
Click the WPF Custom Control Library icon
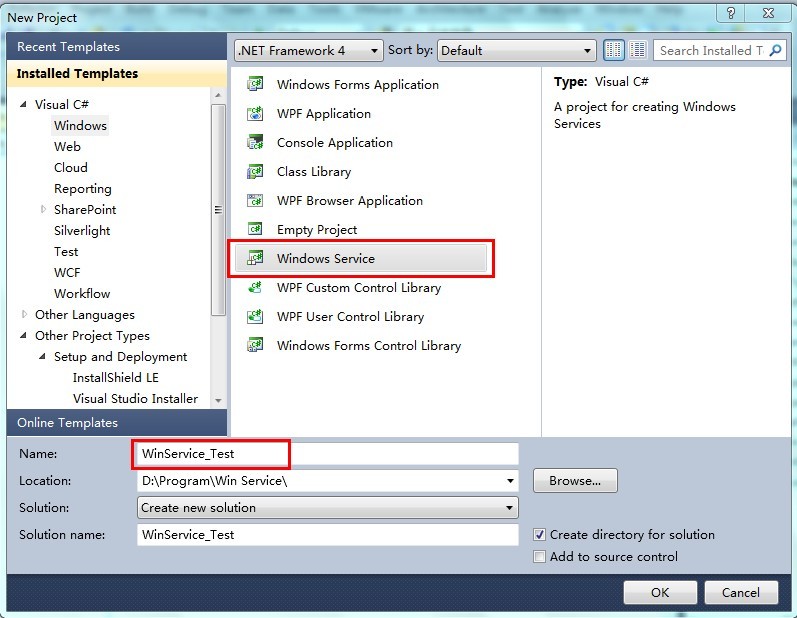point(255,288)
